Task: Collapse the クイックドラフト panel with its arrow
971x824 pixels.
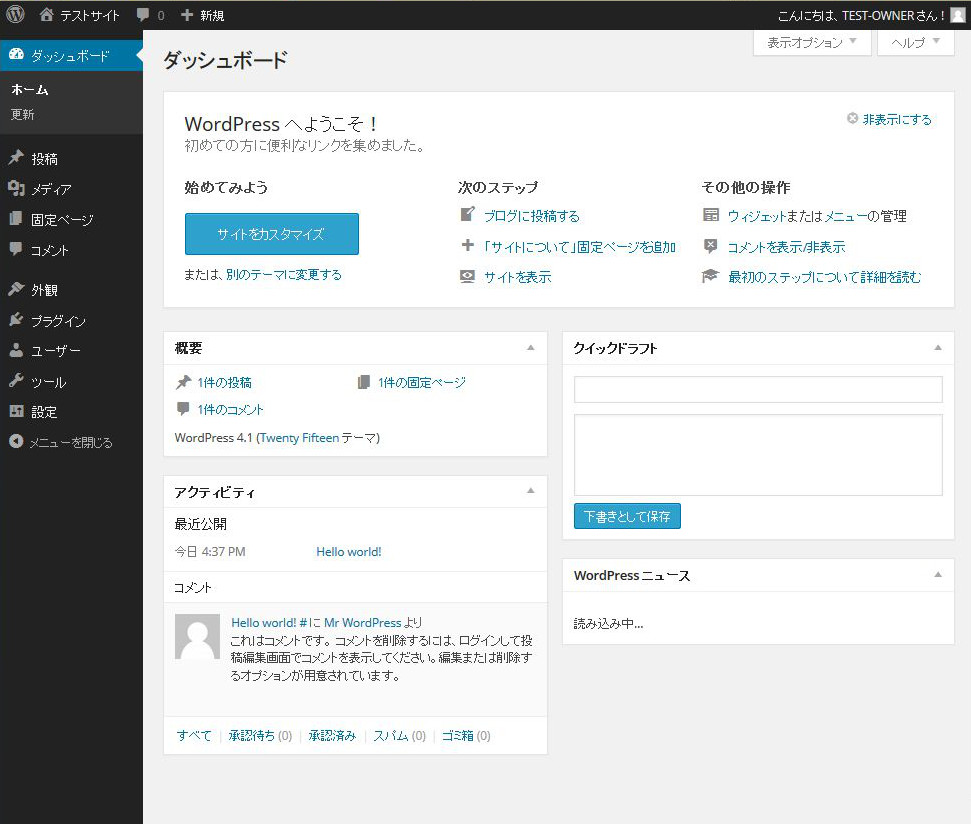Action: [938, 348]
